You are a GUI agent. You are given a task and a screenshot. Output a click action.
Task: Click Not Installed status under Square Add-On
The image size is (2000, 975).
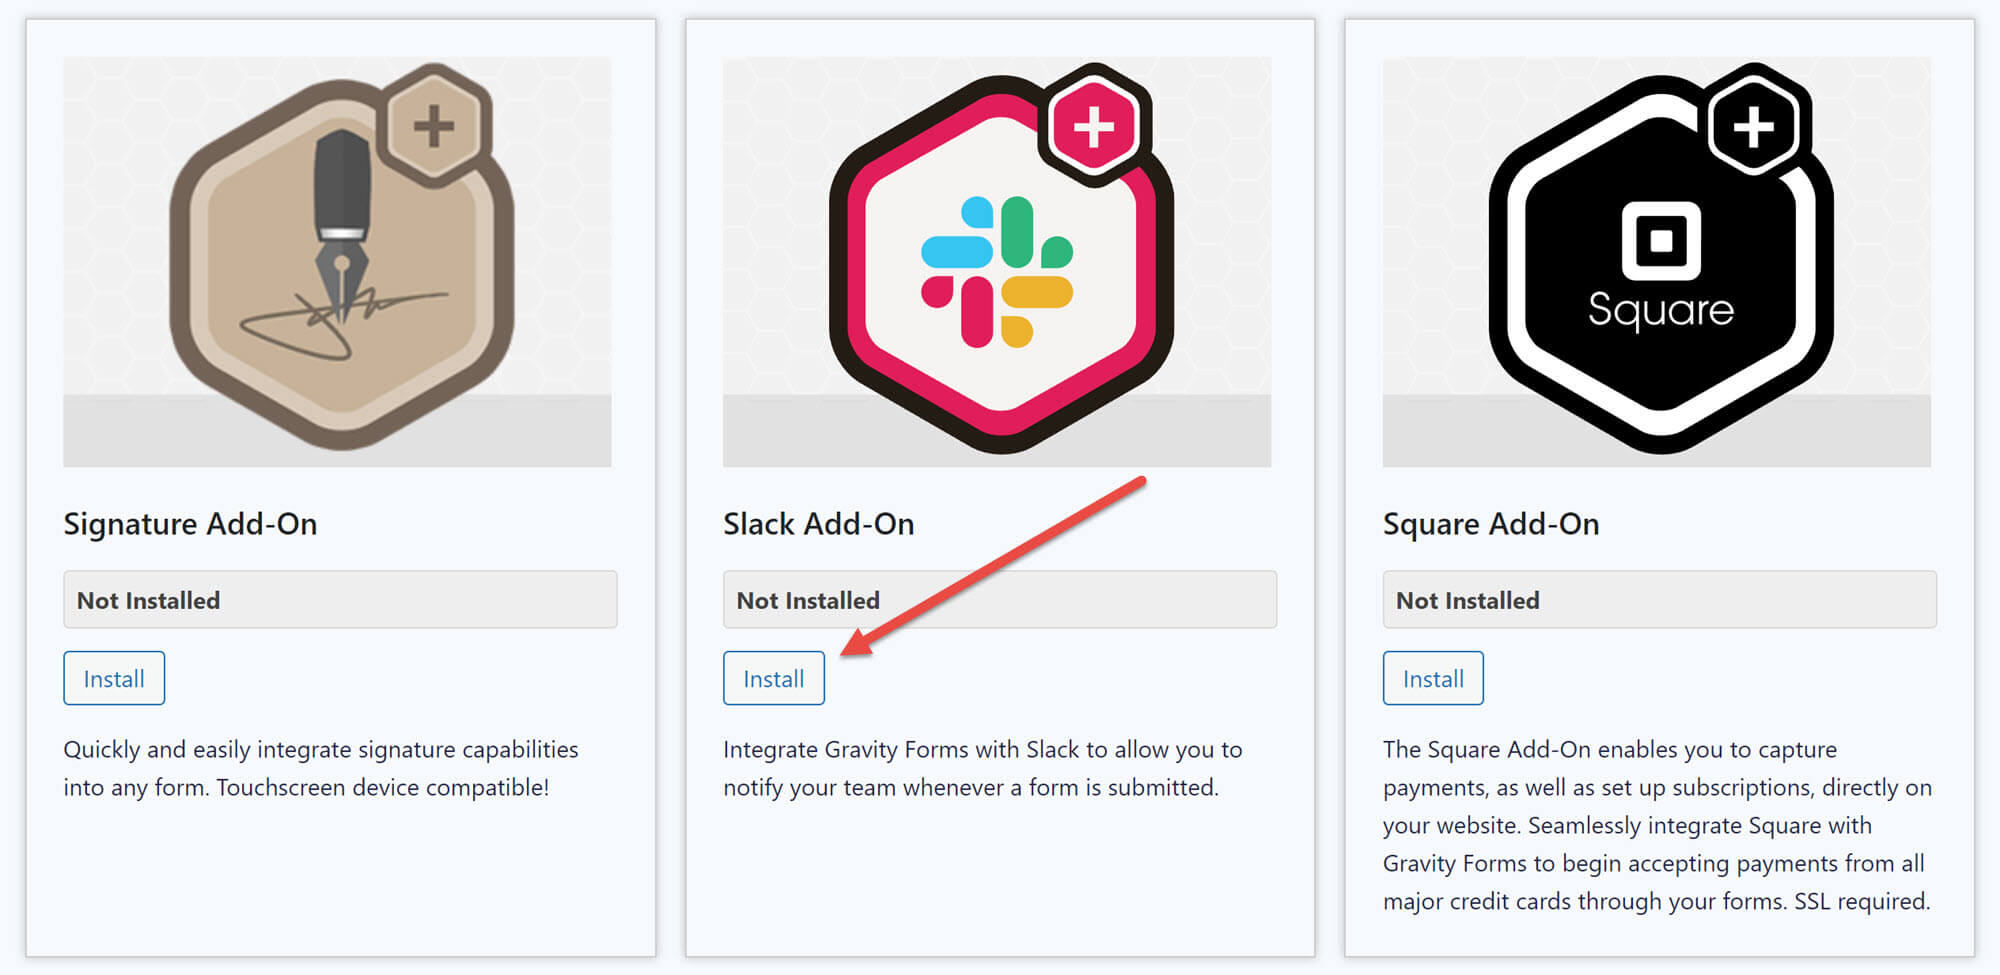click(x=1659, y=599)
